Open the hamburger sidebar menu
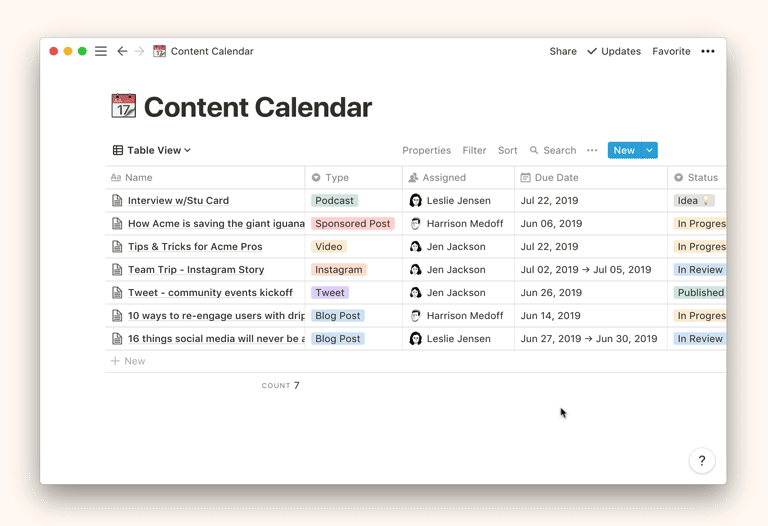Screen dimensions: 768x526 point(101,51)
